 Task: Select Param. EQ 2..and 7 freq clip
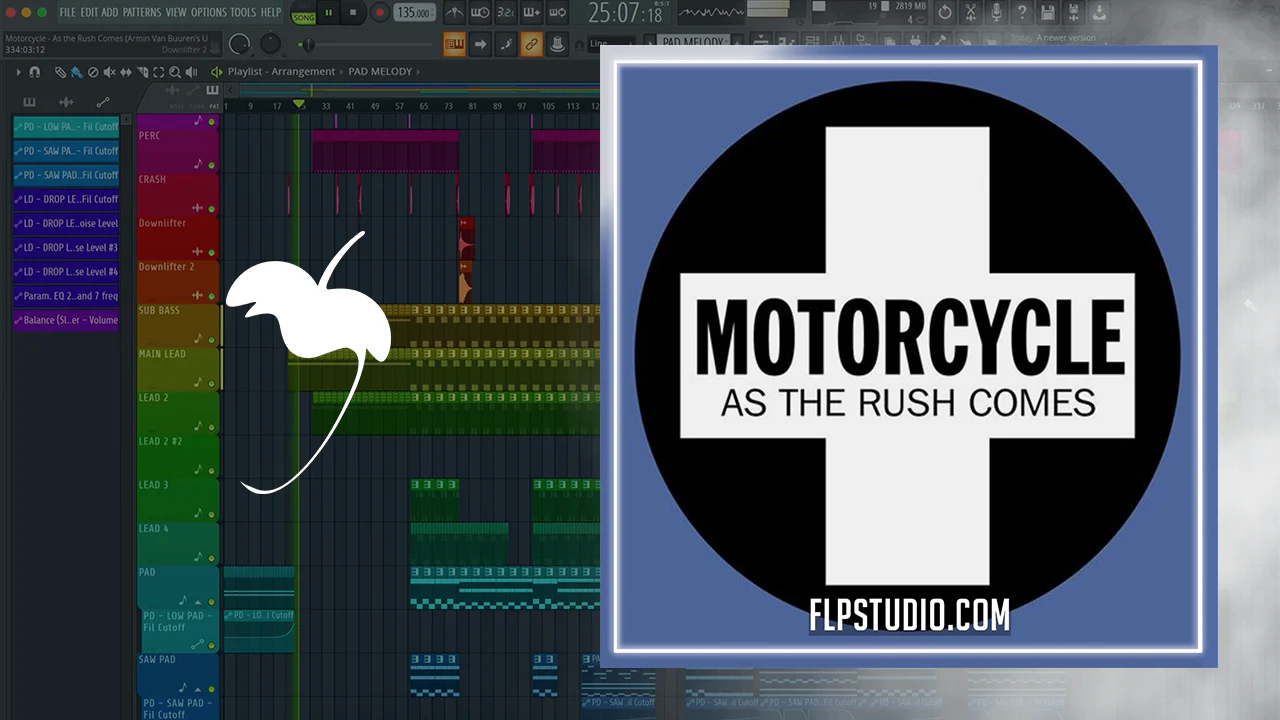pos(66,296)
